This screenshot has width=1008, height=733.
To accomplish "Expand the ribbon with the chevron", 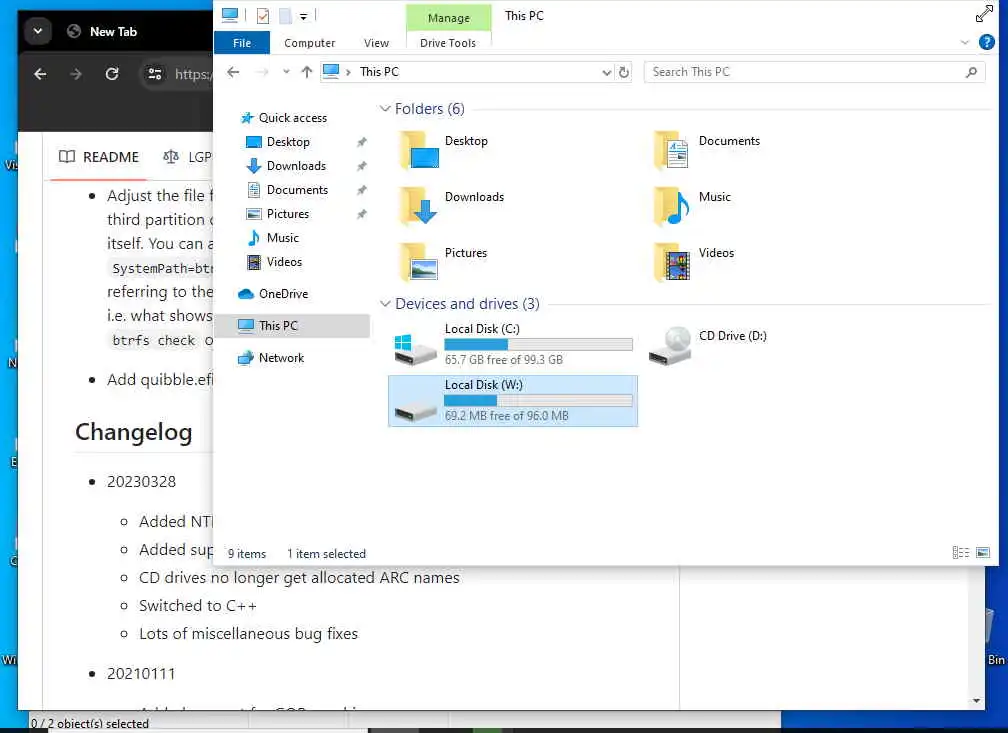I will 964,42.
